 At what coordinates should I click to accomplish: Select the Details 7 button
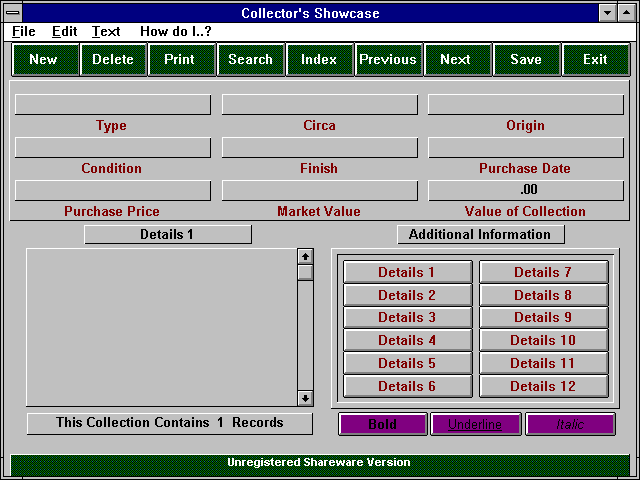543,272
